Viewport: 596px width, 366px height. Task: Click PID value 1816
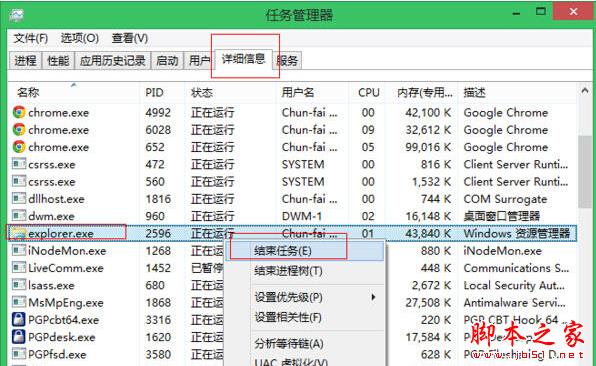pyautogui.click(x=158, y=199)
